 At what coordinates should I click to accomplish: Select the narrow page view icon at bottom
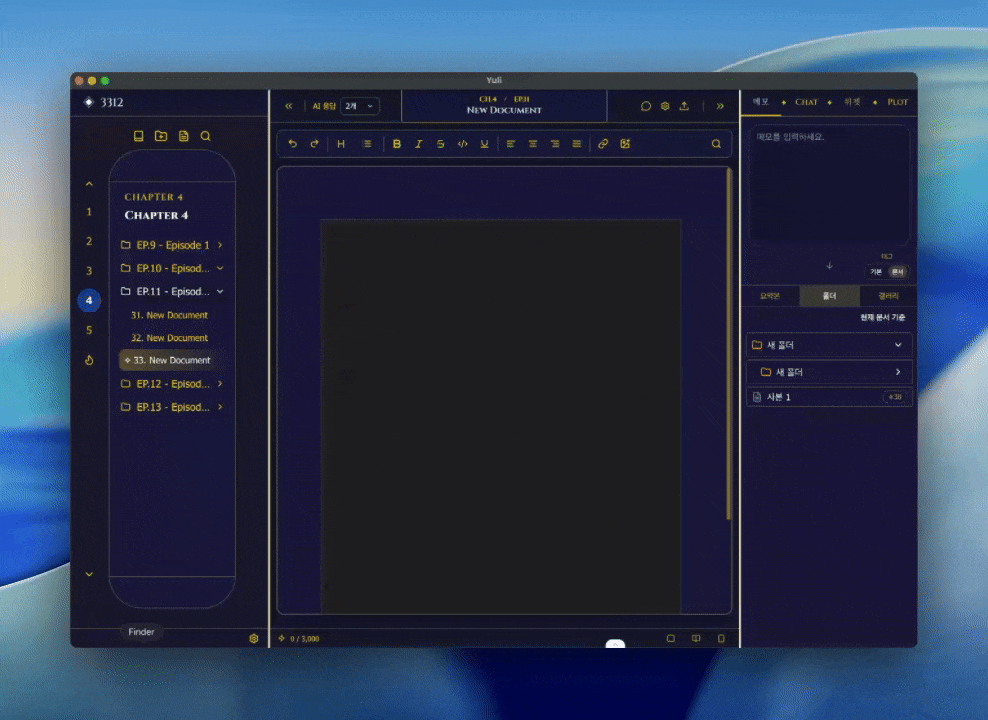coord(721,638)
